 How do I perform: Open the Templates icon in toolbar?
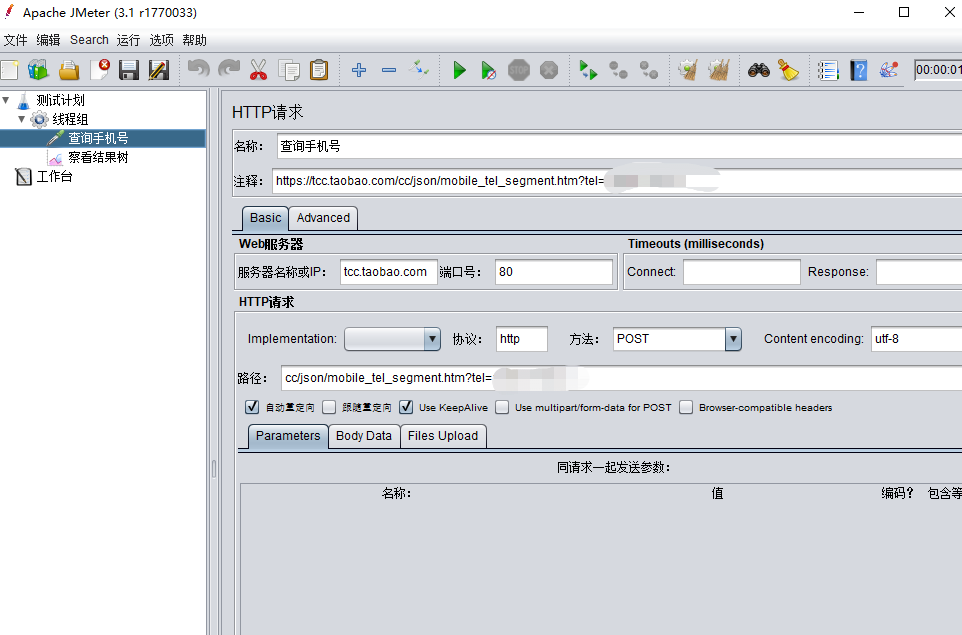click(38, 70)
